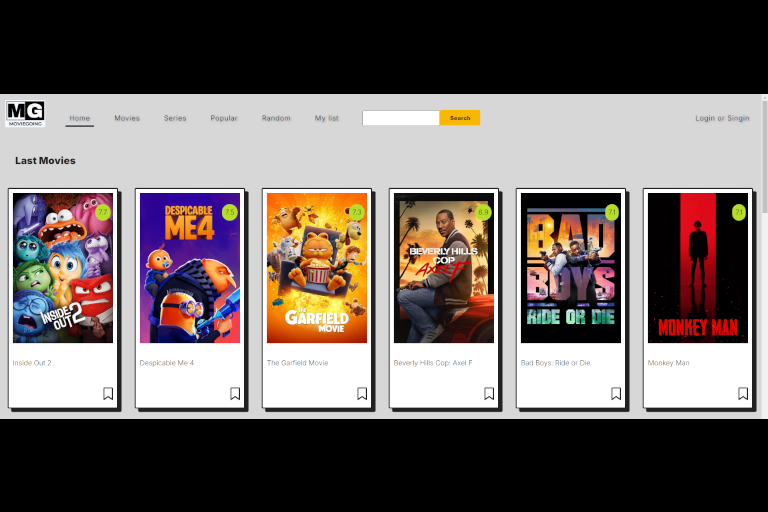Image resolution: width=768 pixels, height=512 pixels.
Task: Bookmark Inside Out 2
Action: click(x=108, y=393)
